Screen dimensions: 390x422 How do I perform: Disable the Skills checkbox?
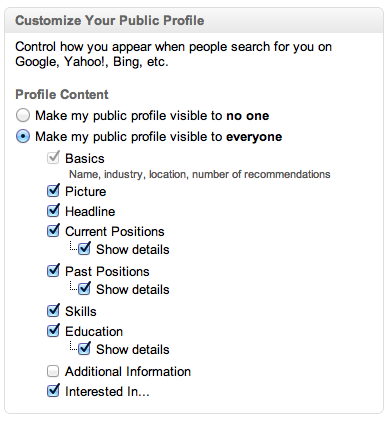pyautogui.click(x=53, y=310)
